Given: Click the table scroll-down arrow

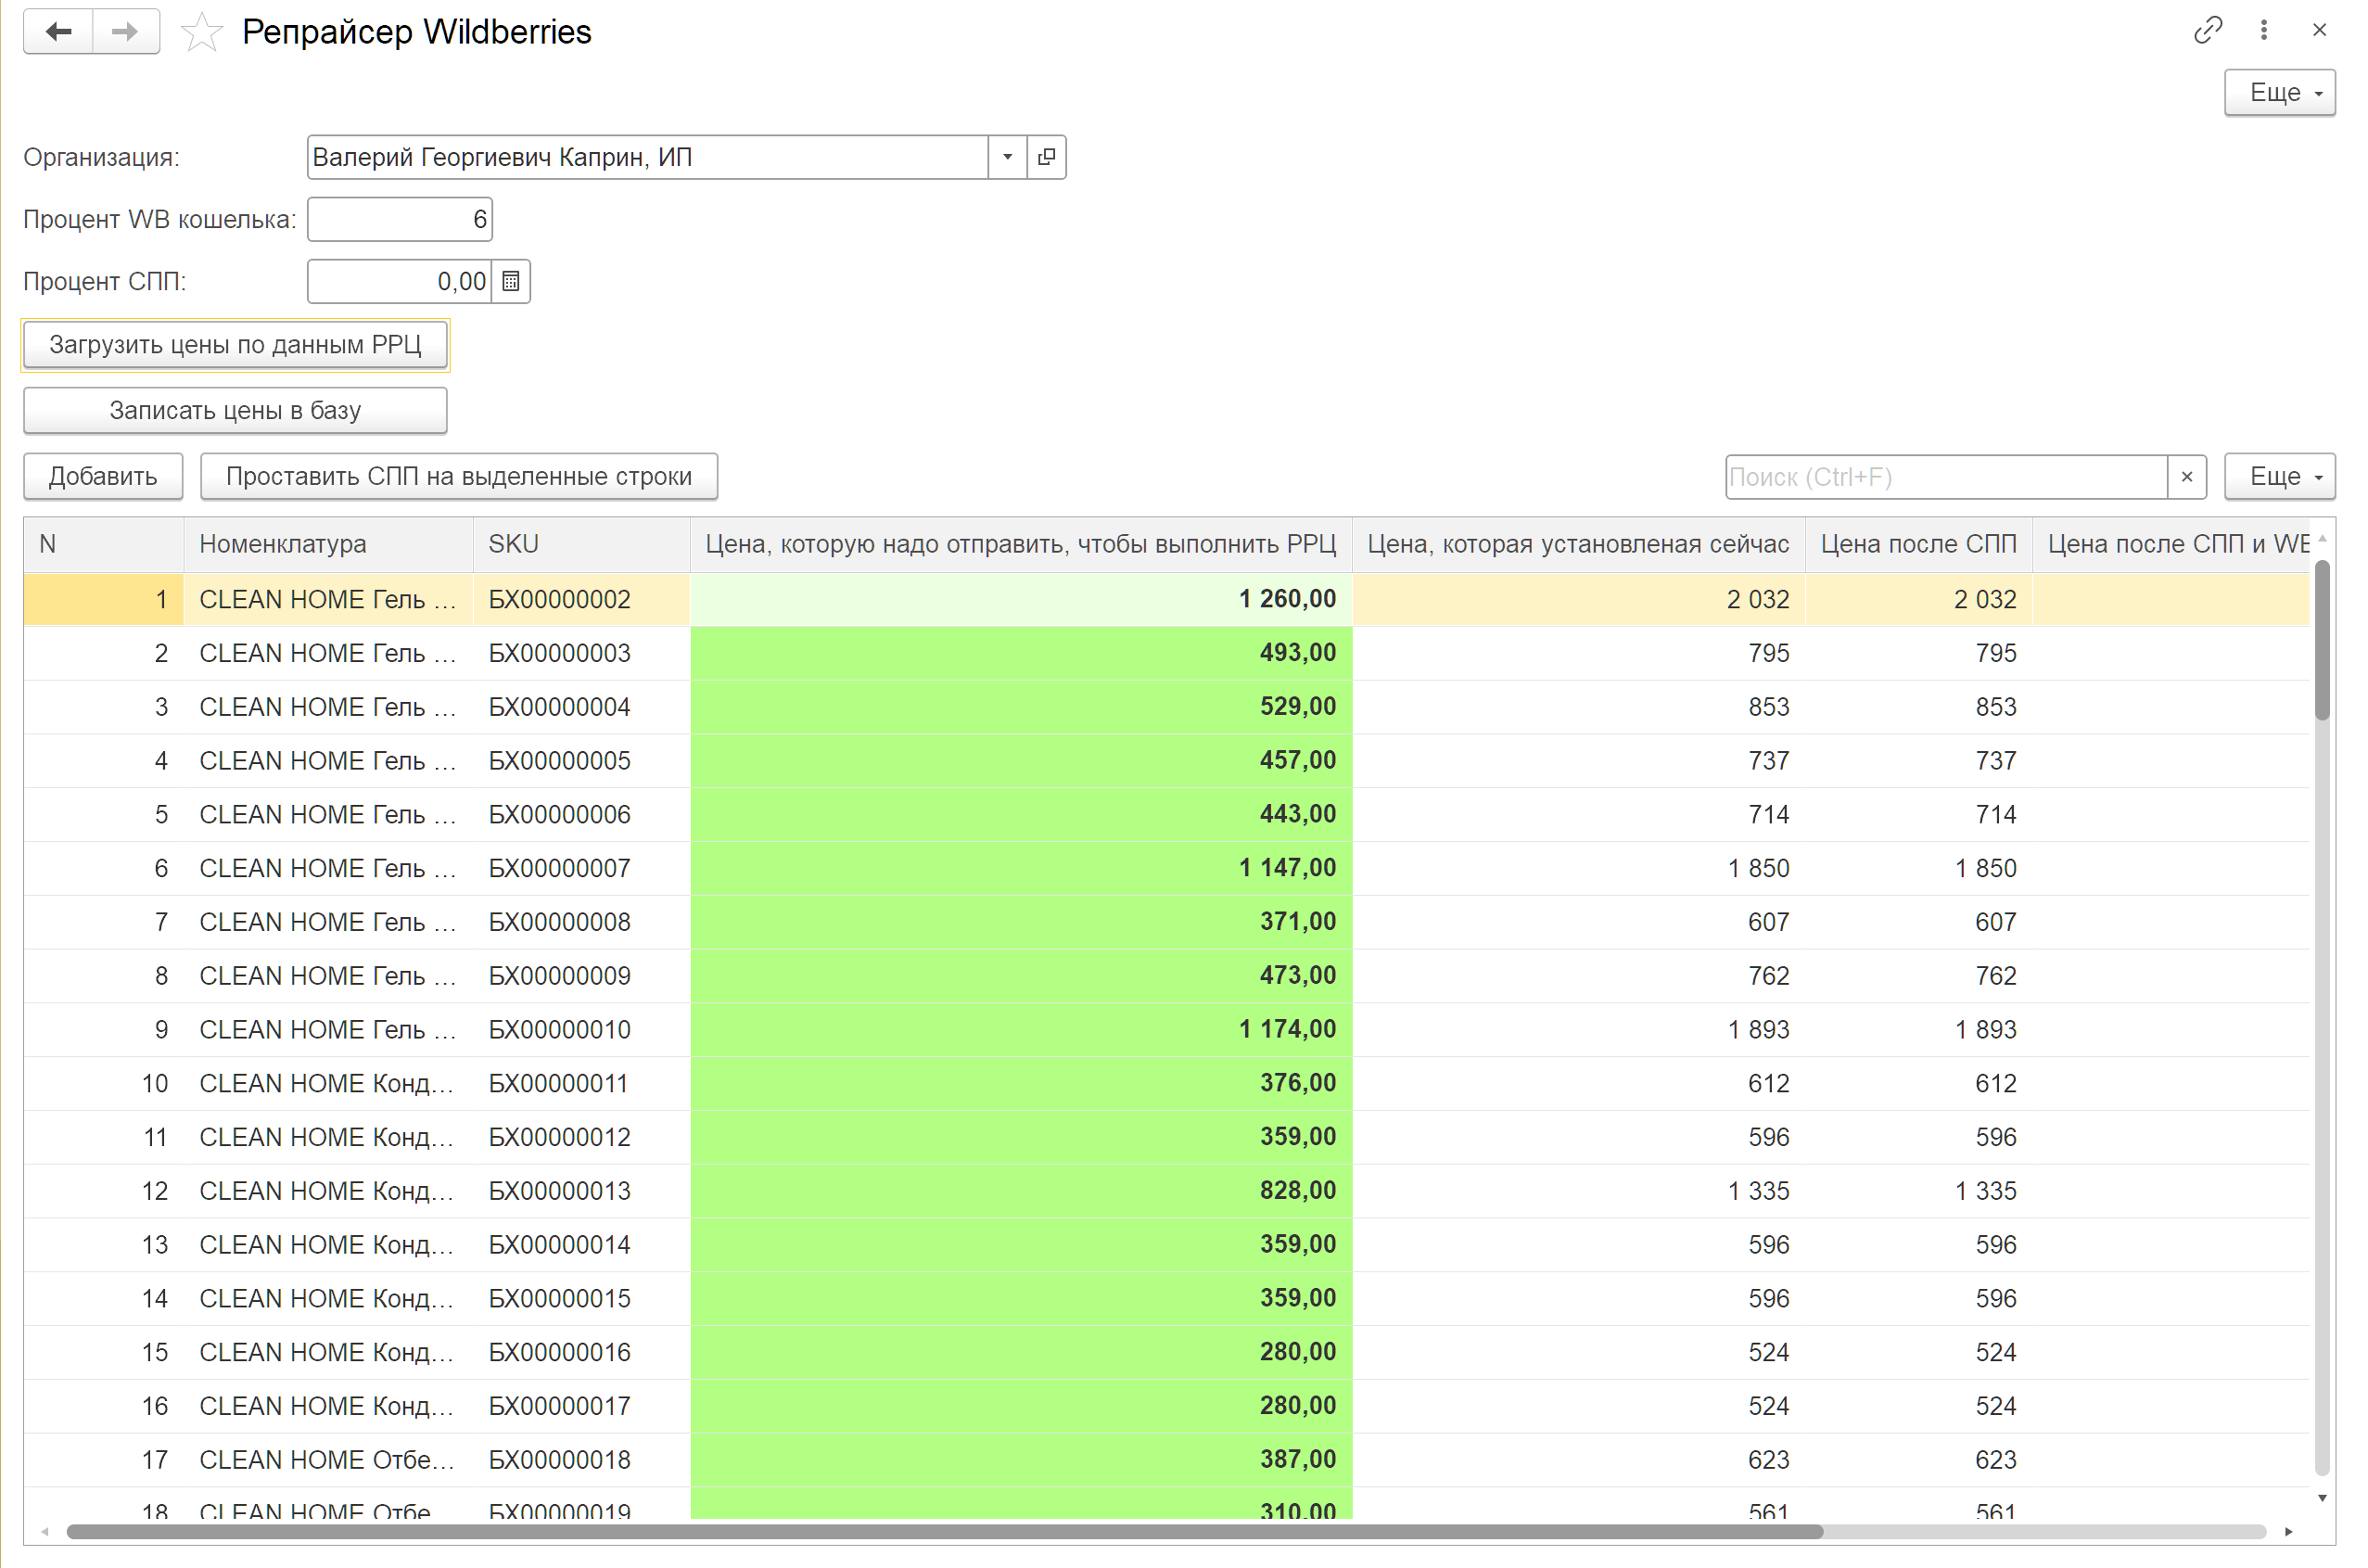Looking at the screenshot, I should (2322, 1498).
